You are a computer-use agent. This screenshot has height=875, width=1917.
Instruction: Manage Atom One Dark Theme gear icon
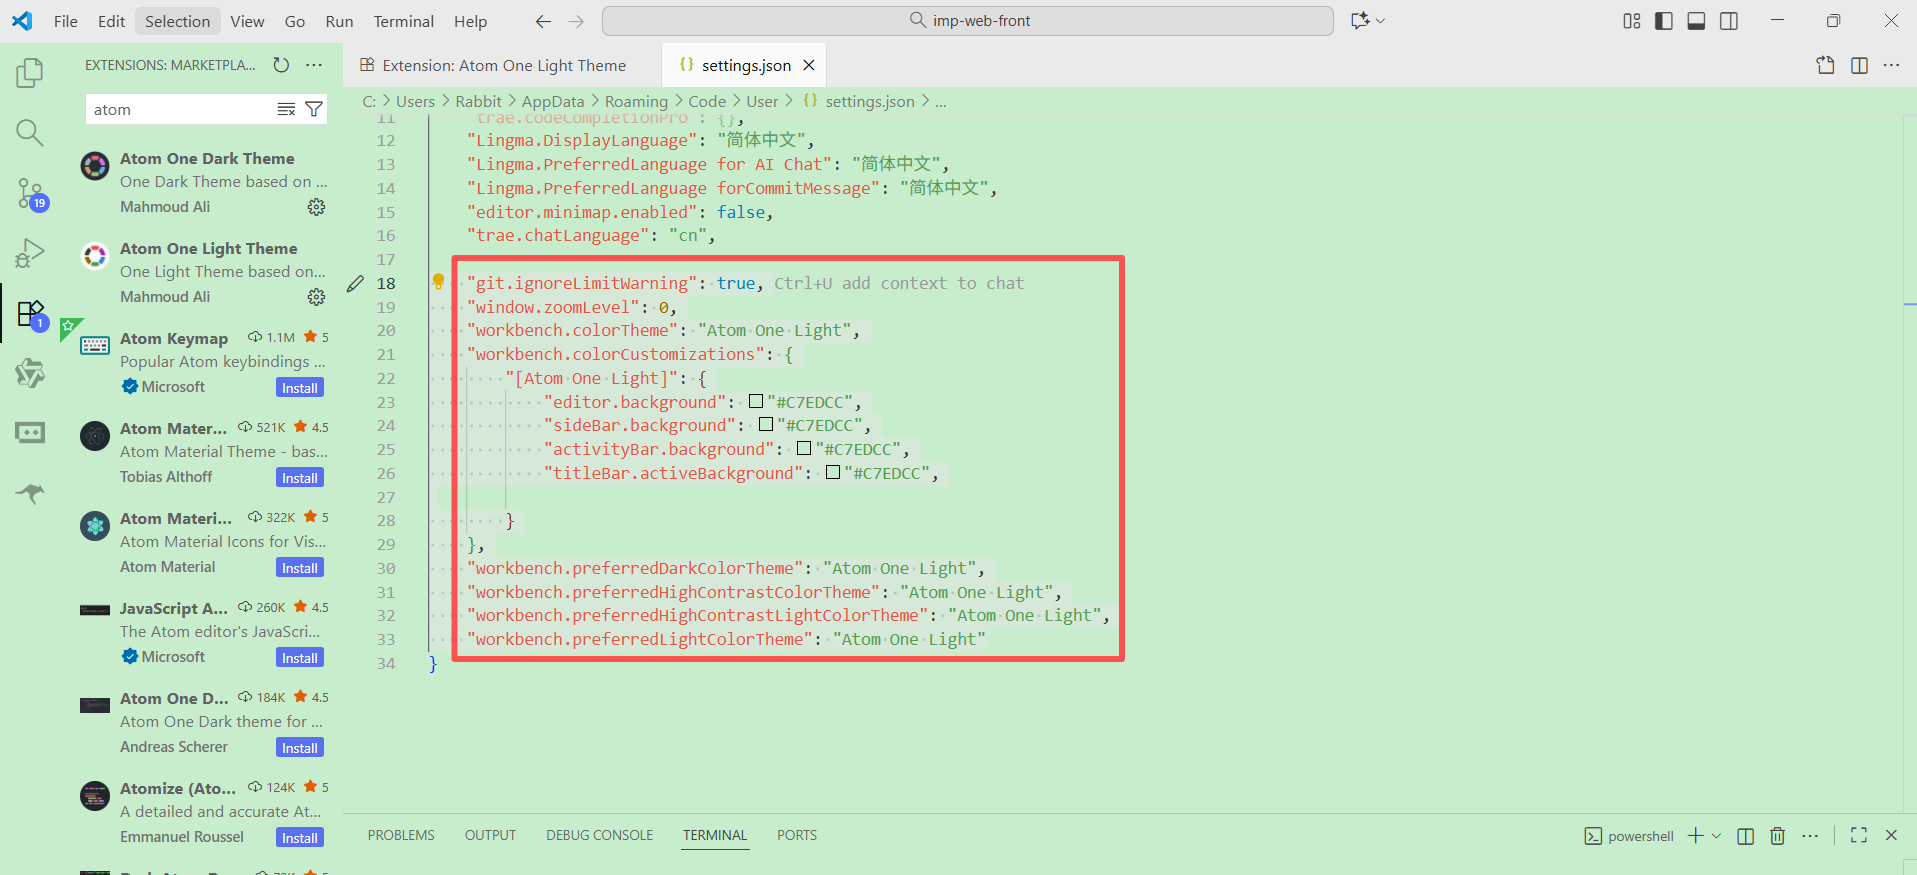[316, 207]
